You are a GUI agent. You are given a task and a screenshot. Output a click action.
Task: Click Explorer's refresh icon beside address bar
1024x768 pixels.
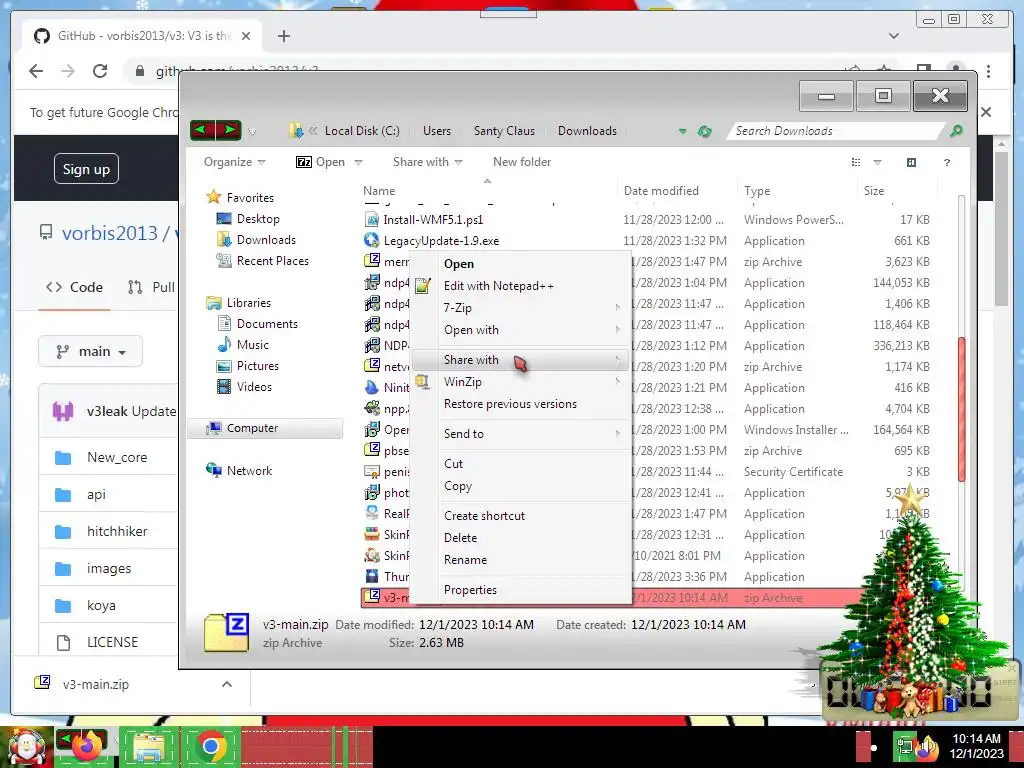(x=704, y=131)
